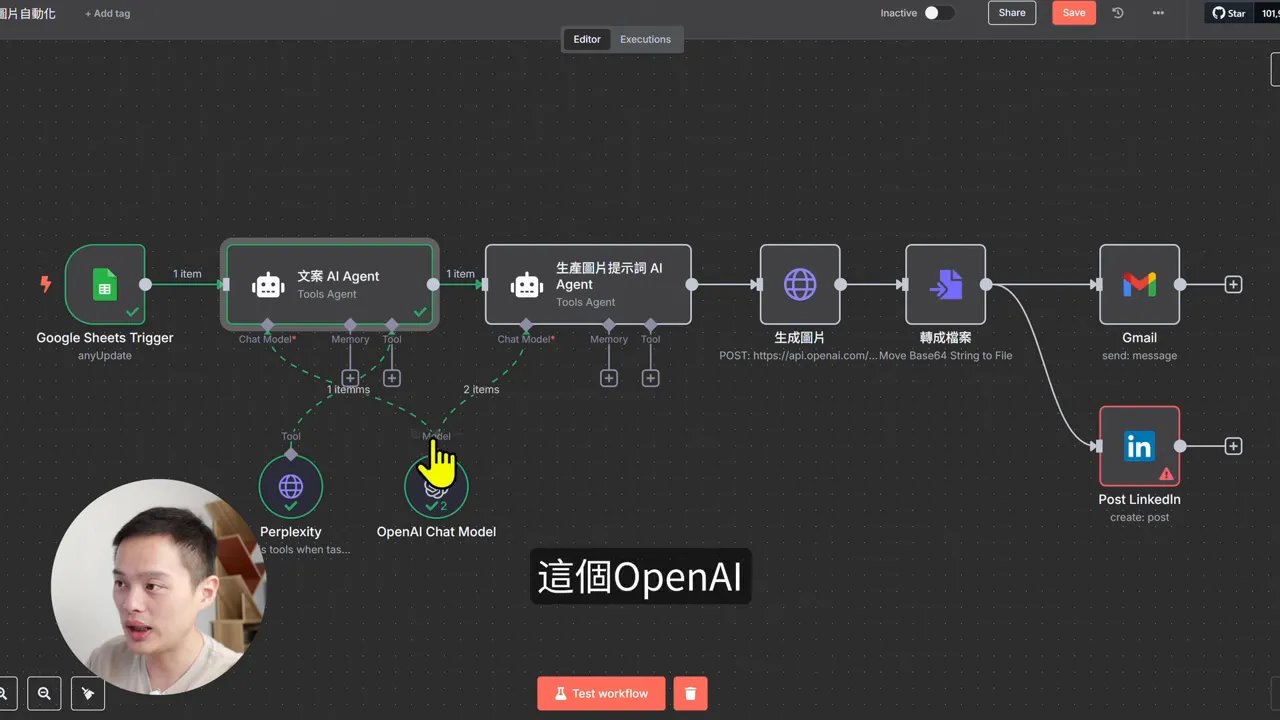Click the 'POST: https://api.openai.com/...' text
The height and width of the screenshot is (720, 1280).
pyautogui.click(x=798, y=356)
